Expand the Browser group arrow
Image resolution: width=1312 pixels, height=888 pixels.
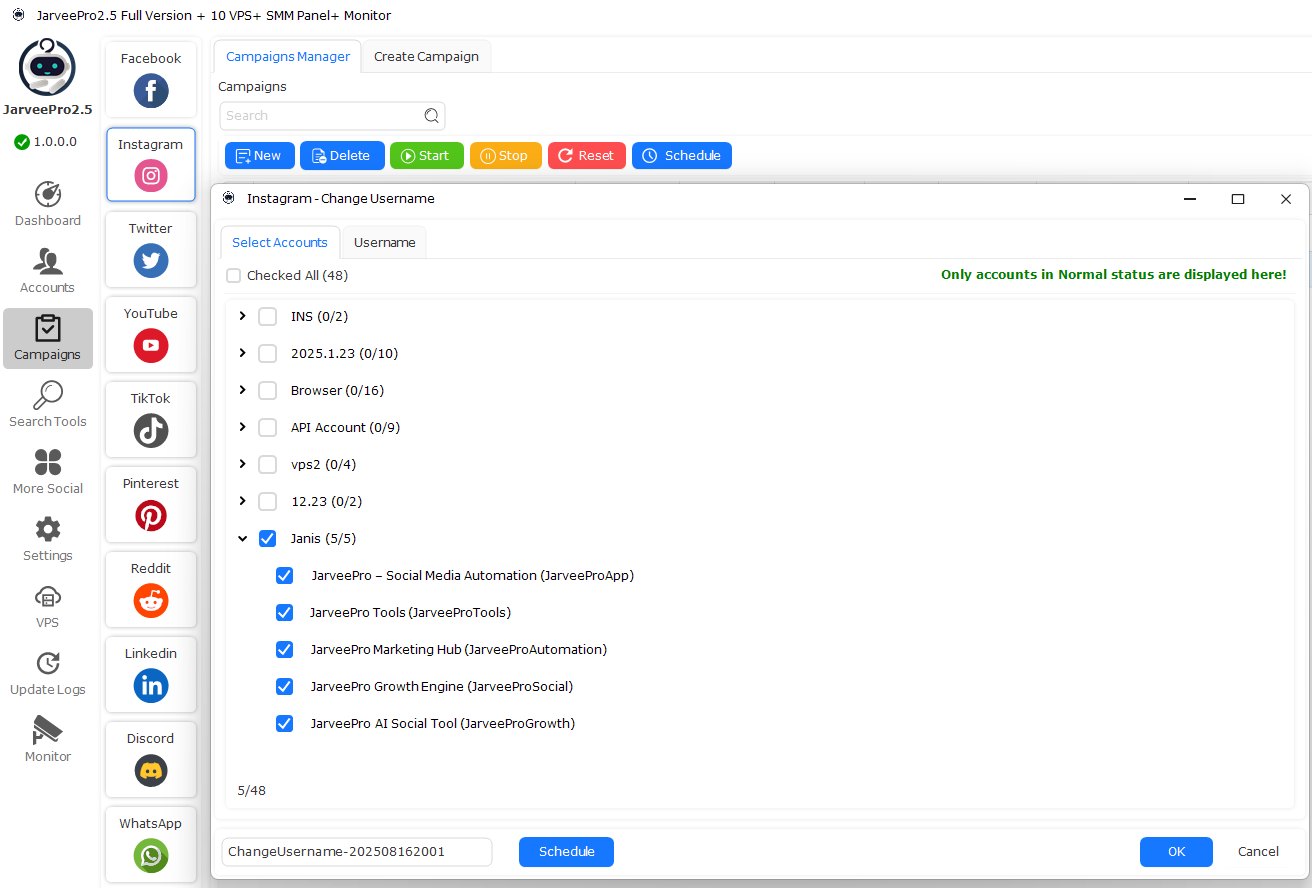pos(242,390)
